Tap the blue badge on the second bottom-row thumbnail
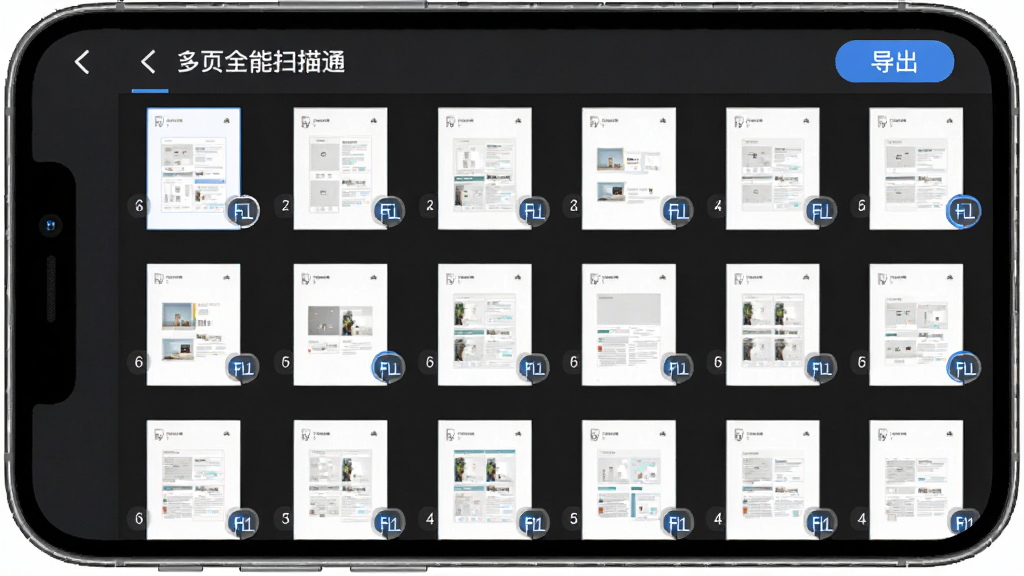 point(389,523)
